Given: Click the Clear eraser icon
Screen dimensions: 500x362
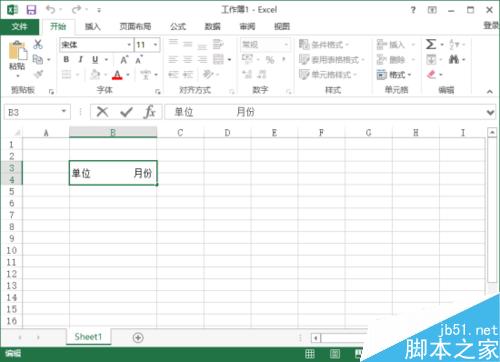Looking at the screenshot, I should pos(431,74).
